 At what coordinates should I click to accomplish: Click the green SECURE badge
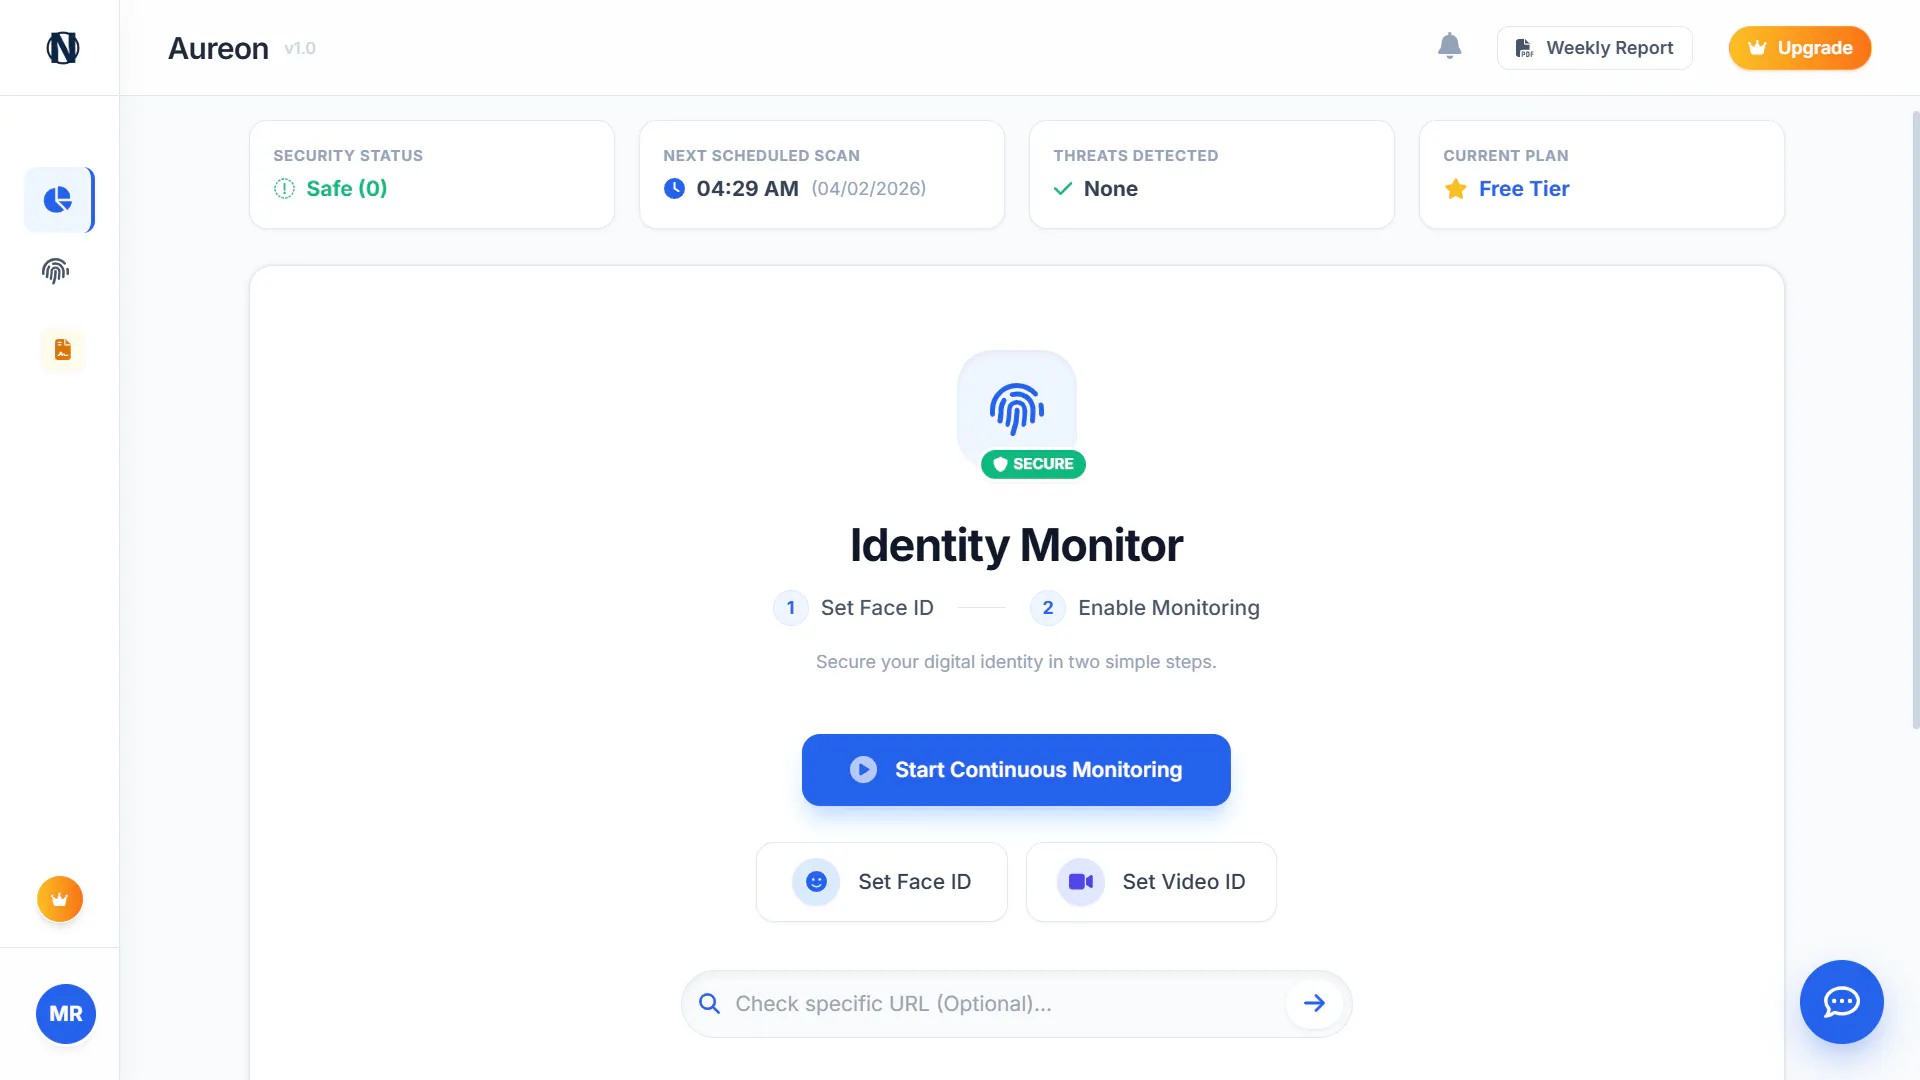pos(1033,464)
